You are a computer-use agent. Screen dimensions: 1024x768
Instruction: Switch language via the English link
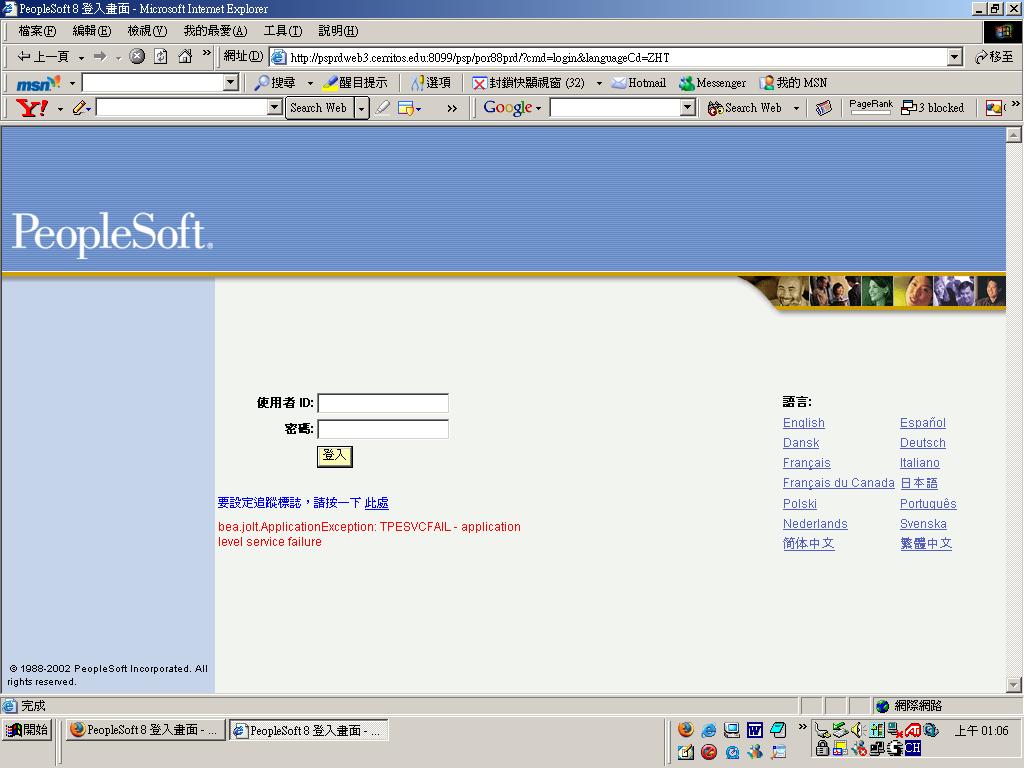803,423
